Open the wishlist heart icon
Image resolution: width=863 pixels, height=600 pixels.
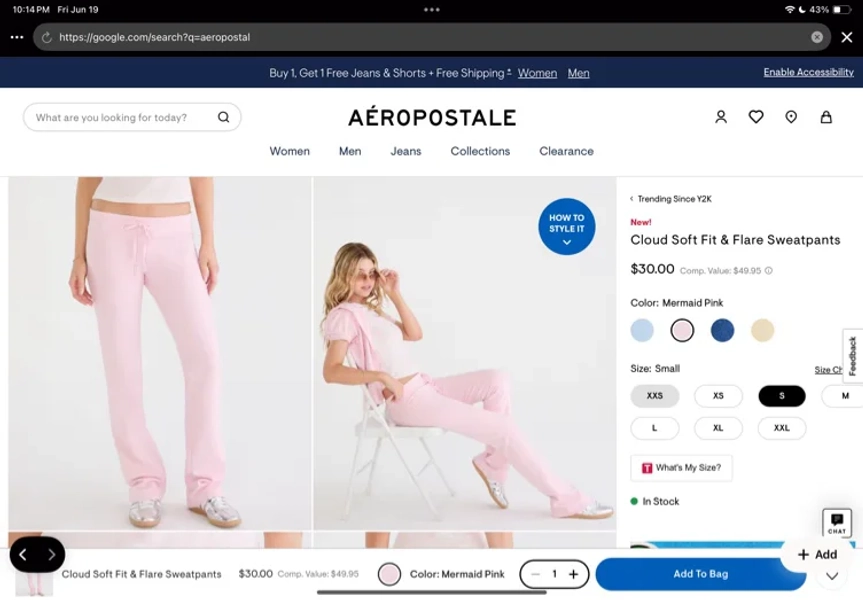click(x=756, y=117)
